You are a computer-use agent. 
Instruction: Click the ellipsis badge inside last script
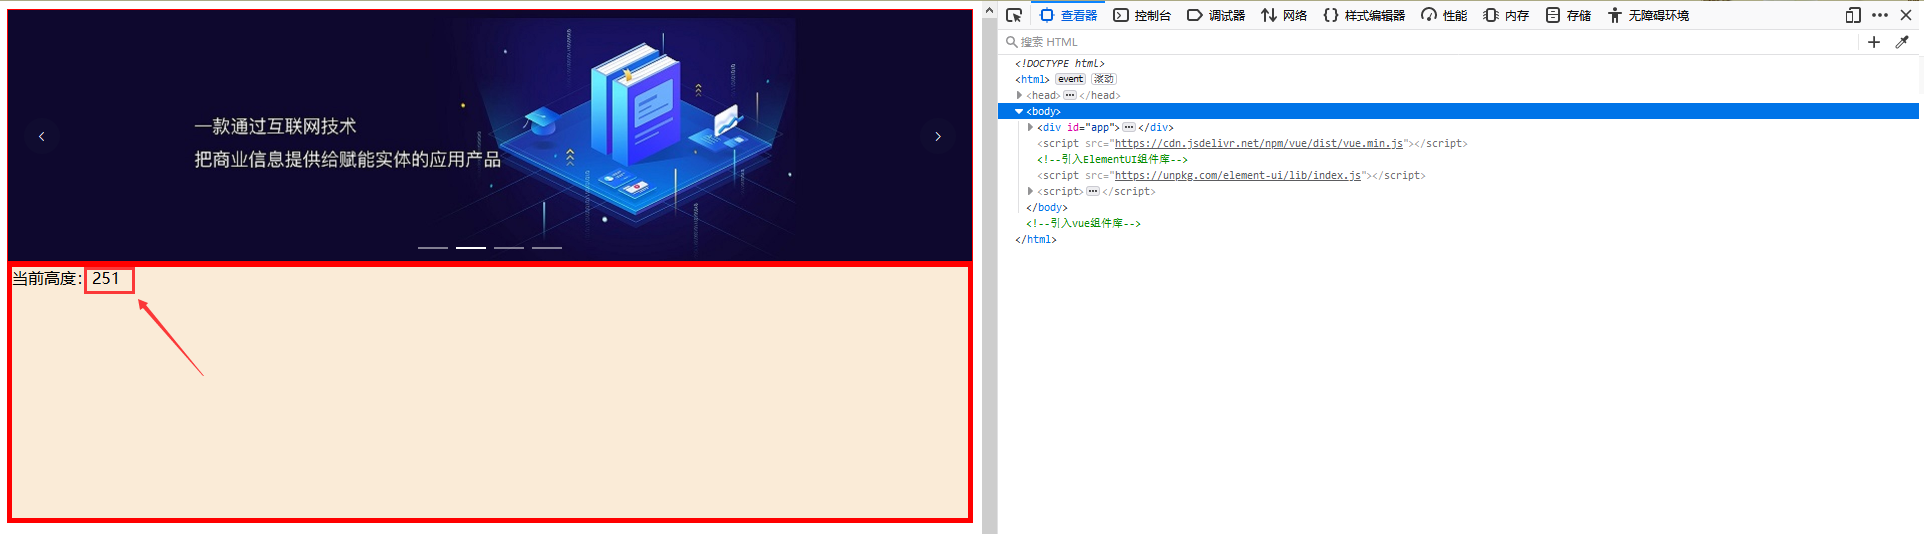[x=1093, y=191]
